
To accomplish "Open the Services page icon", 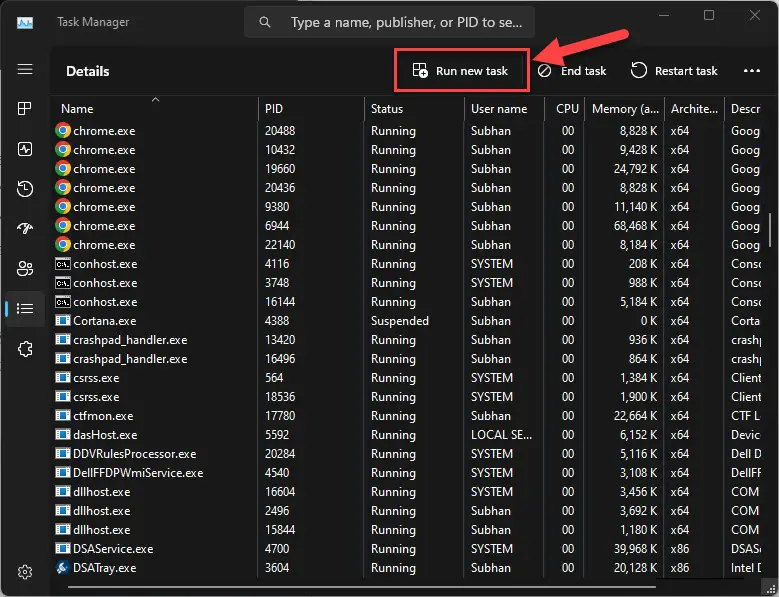I will [25, 349].
